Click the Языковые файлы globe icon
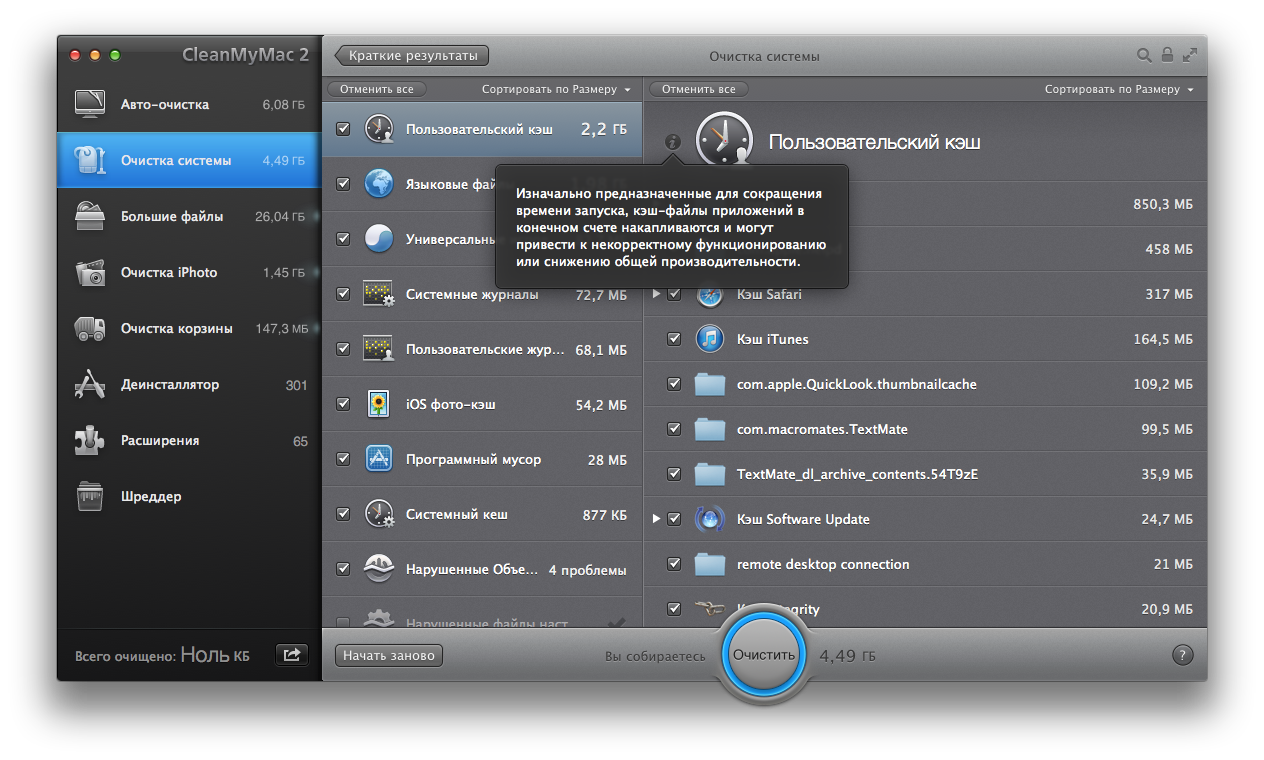Viewport: 1264px width, 760px height. tap(379, 184)
